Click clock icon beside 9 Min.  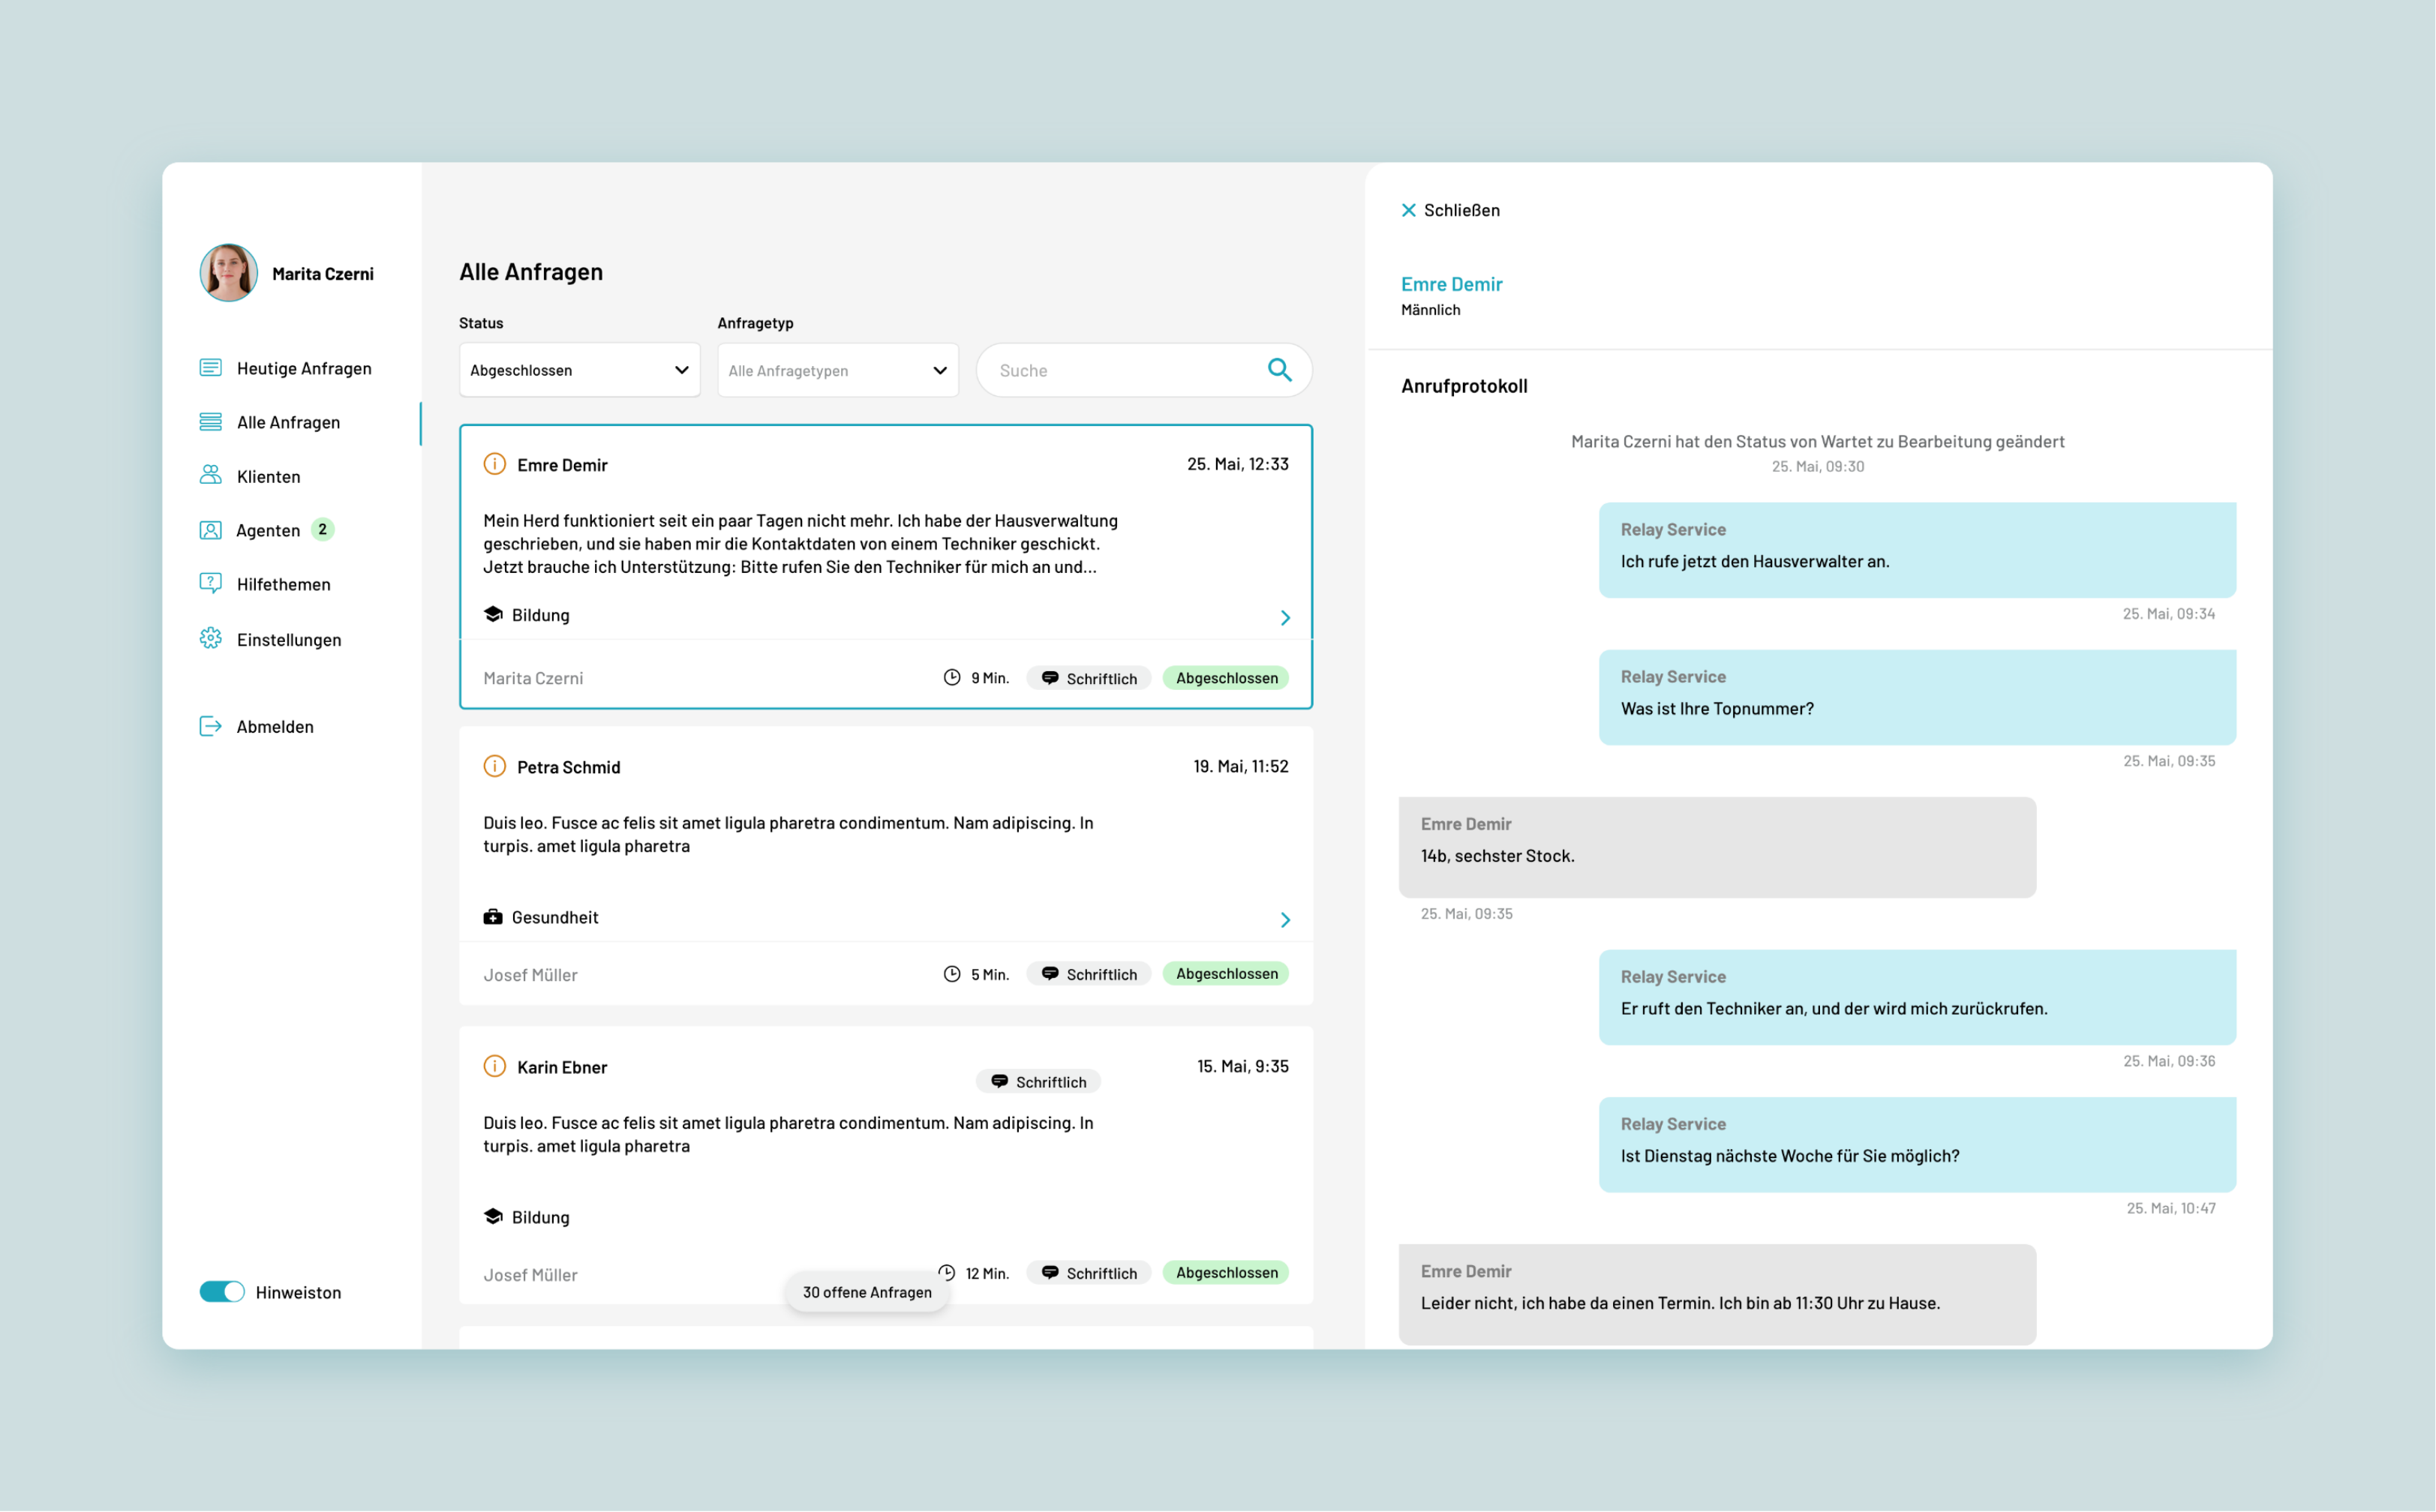coord(952,678)
